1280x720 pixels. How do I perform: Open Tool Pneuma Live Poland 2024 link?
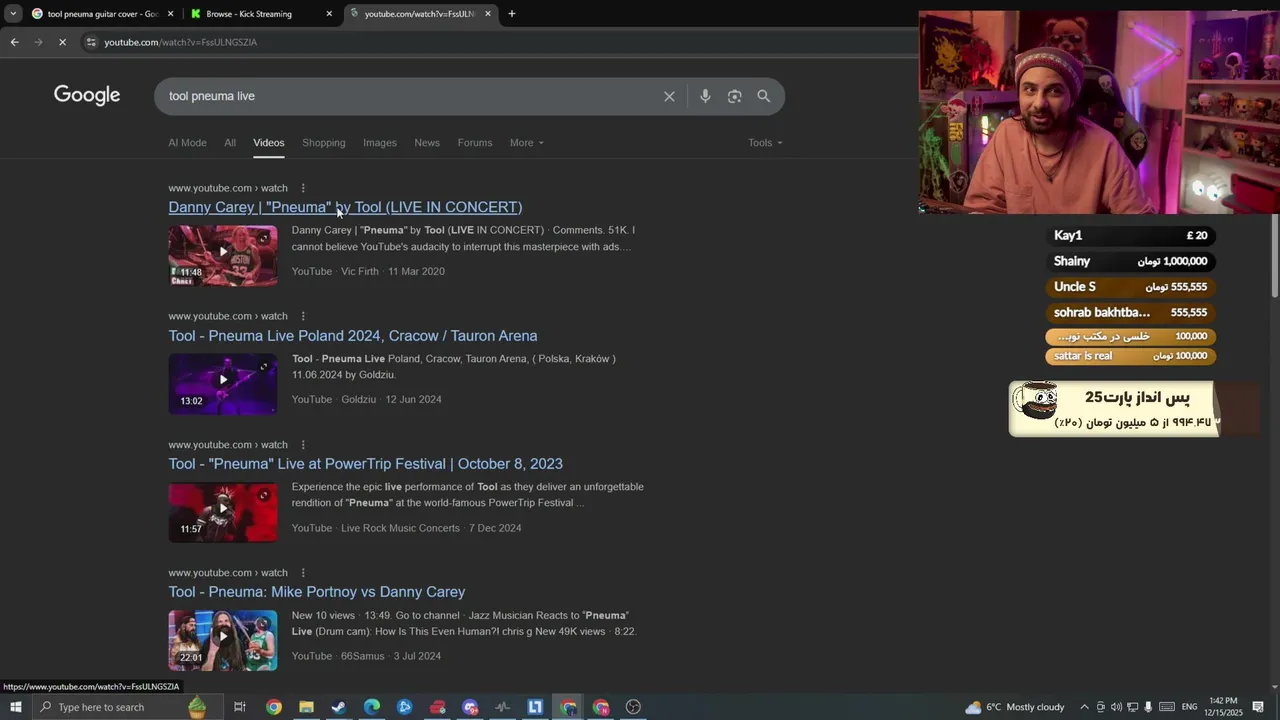tap(353, 336)
